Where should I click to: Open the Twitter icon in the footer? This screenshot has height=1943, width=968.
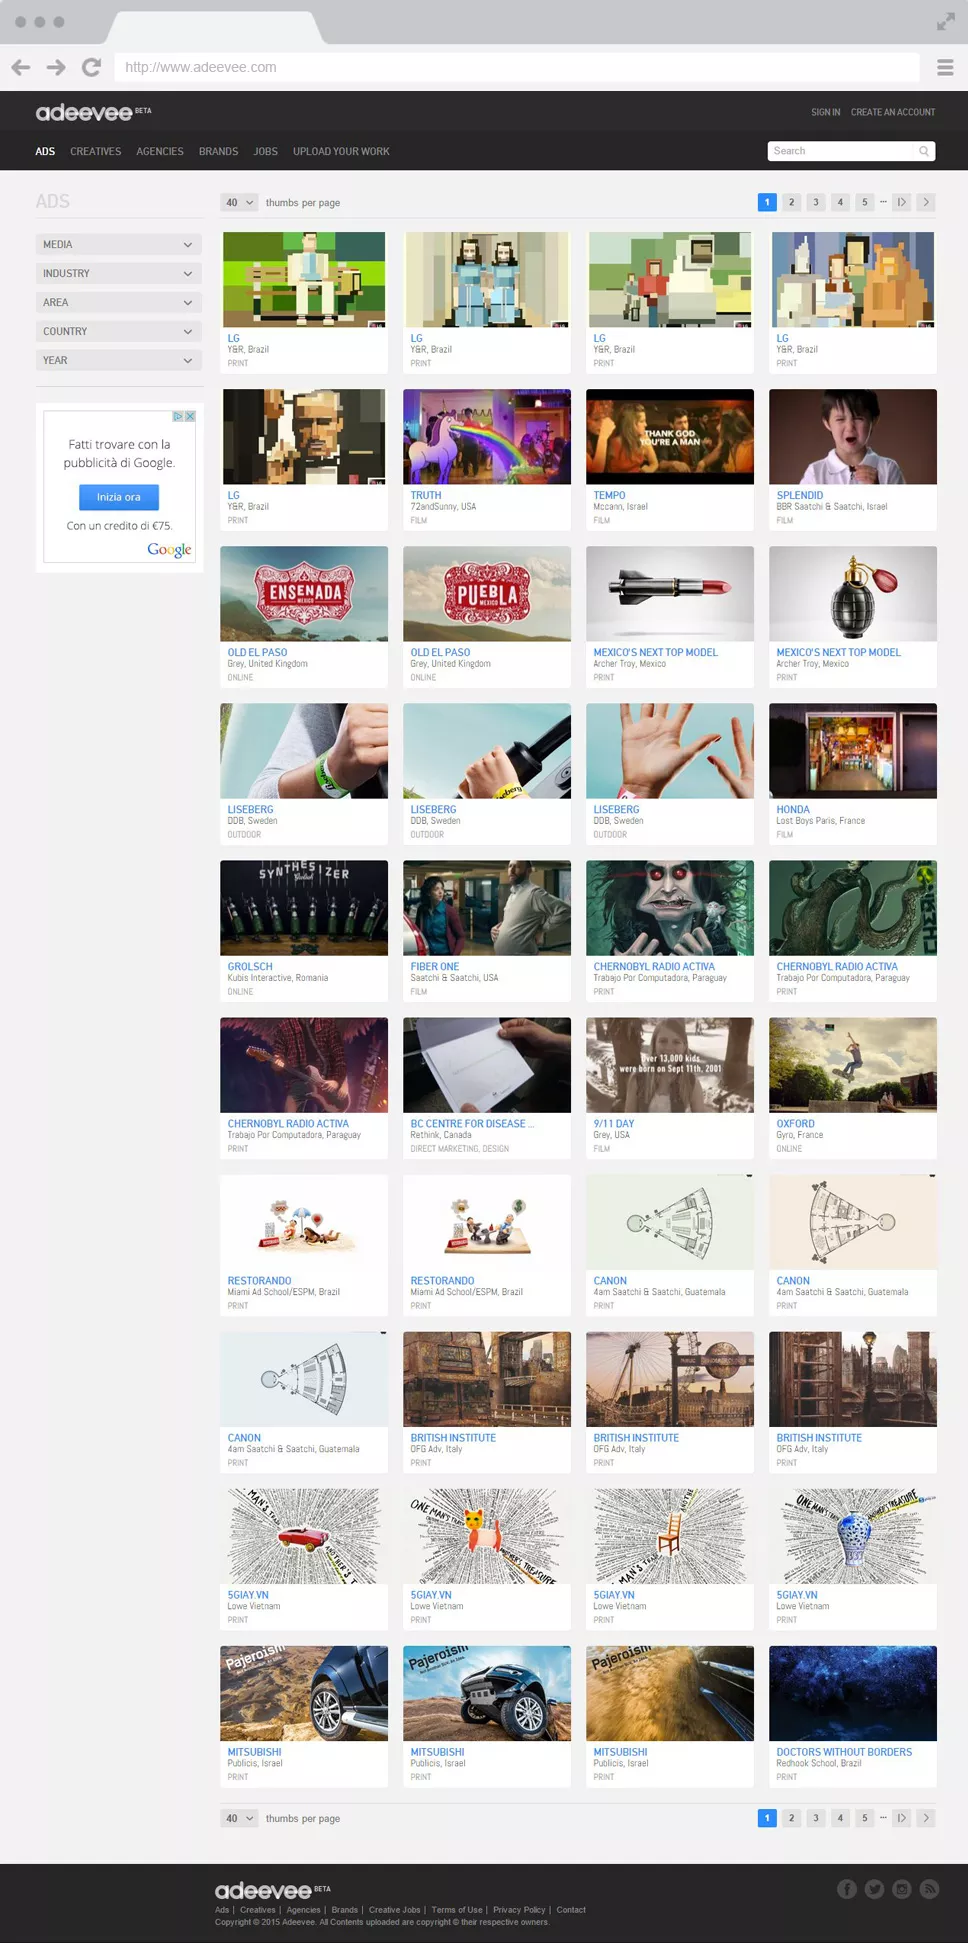(874, 1888)
